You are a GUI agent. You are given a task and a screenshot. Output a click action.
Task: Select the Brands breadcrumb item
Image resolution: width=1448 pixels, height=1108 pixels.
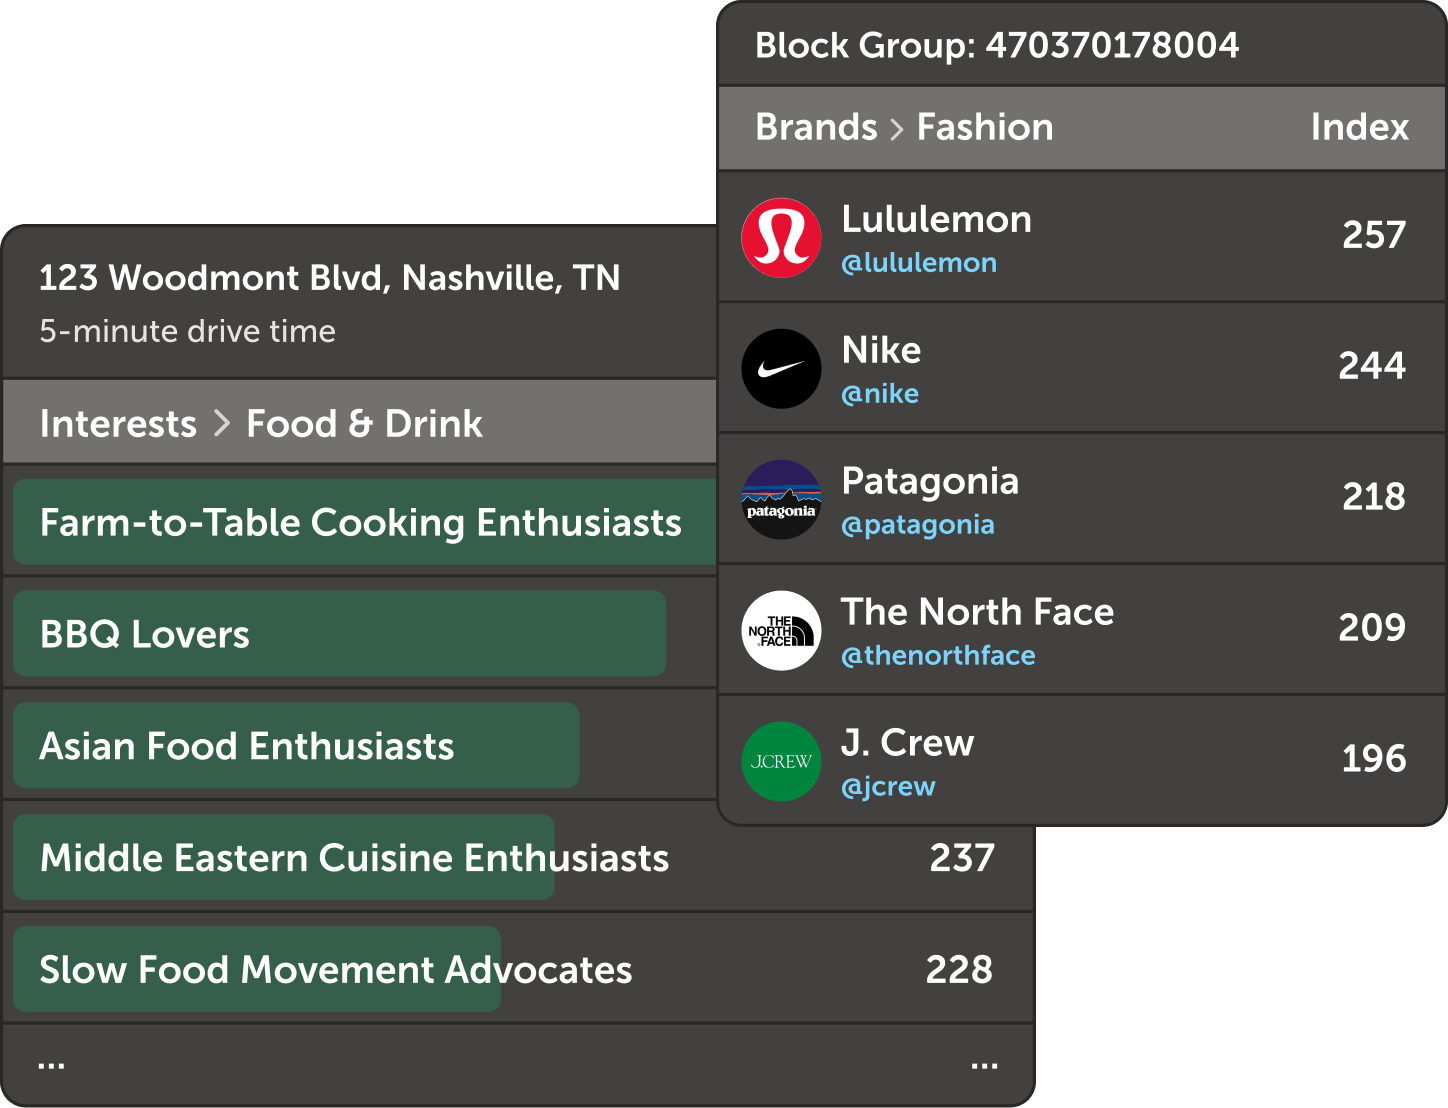pos(816,127)
